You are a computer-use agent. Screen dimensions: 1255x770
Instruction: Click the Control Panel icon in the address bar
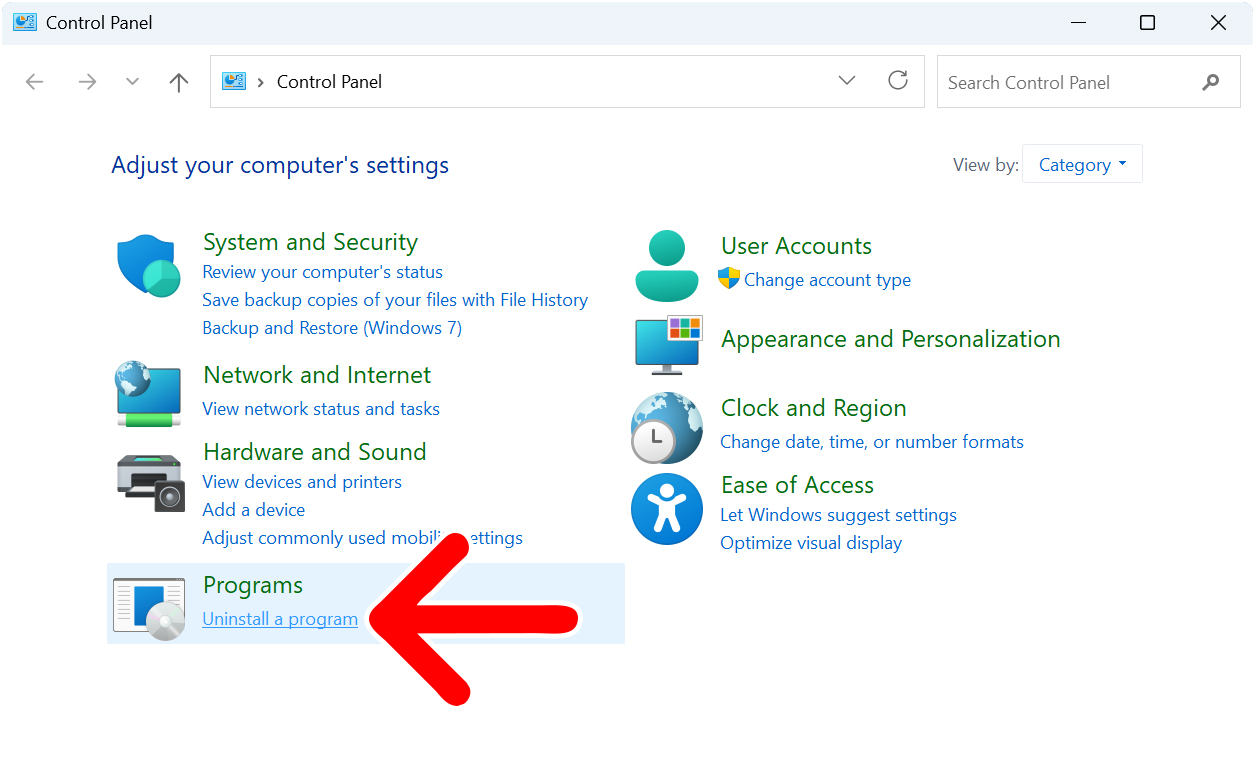pyautogui.click(x=232, y=82)
